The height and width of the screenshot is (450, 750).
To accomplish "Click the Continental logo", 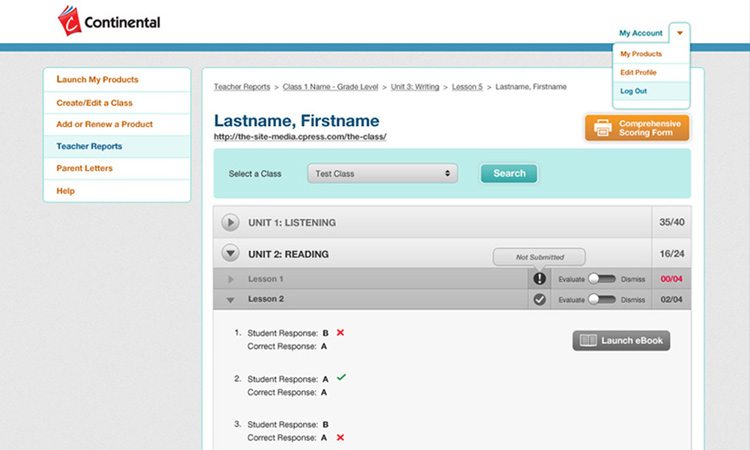I will pos(109,21).
